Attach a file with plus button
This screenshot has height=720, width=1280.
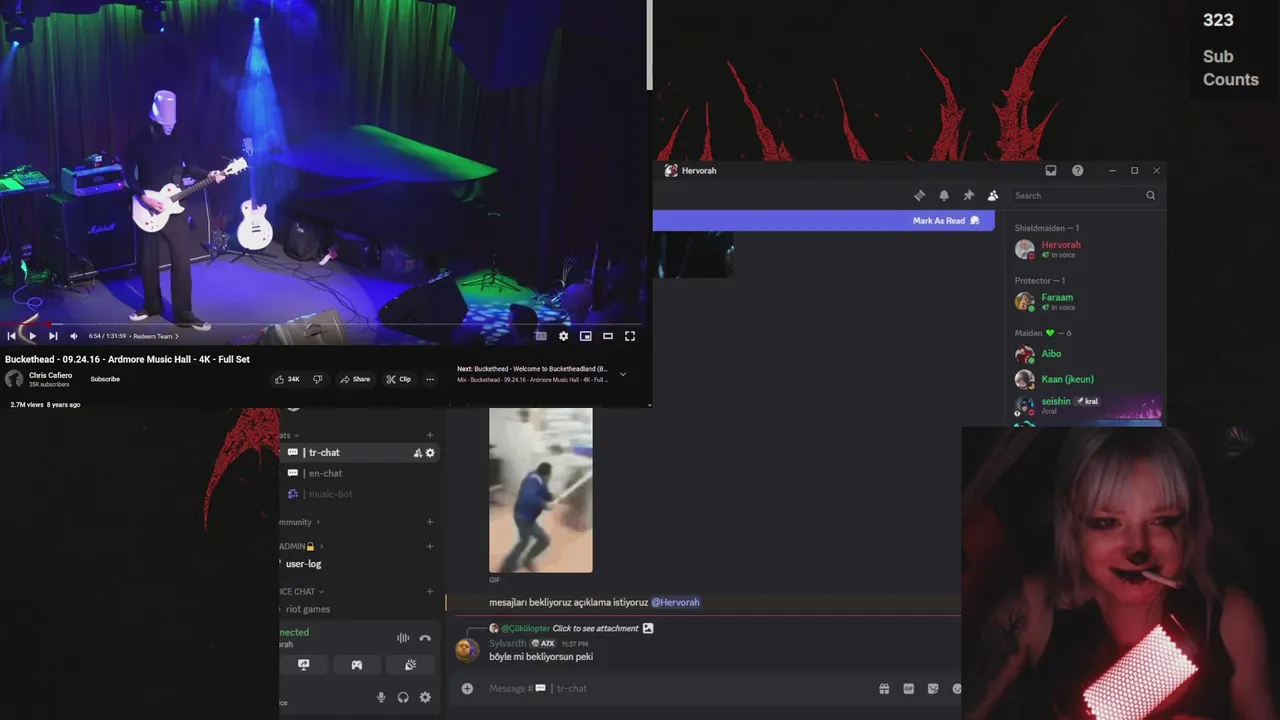click(467, 688)
